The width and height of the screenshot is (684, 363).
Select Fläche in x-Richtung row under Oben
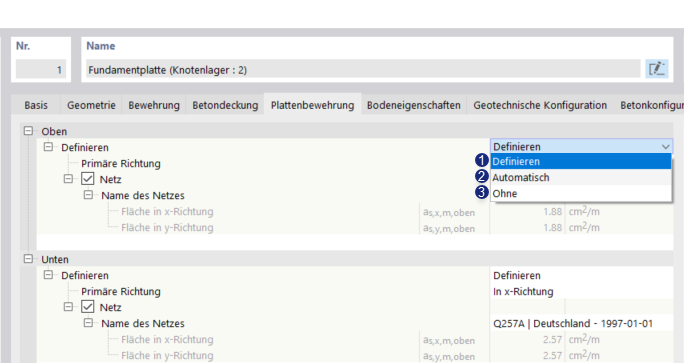(x=167, y=212)
